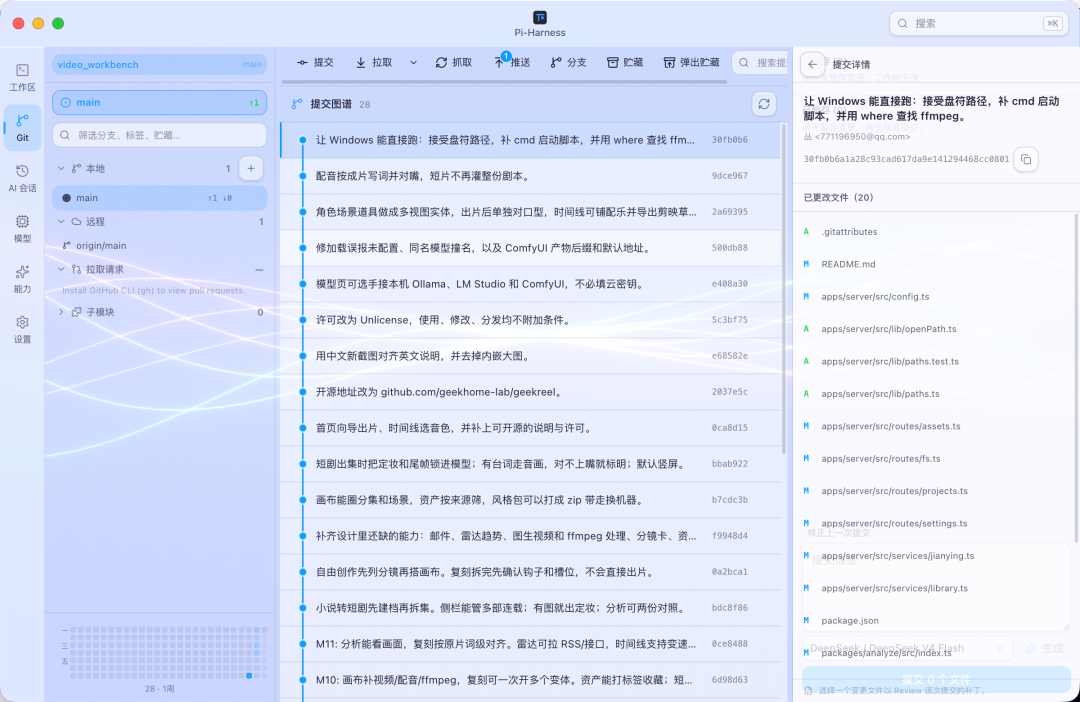Open the 模型 models sidebar icon

[22, 229]
